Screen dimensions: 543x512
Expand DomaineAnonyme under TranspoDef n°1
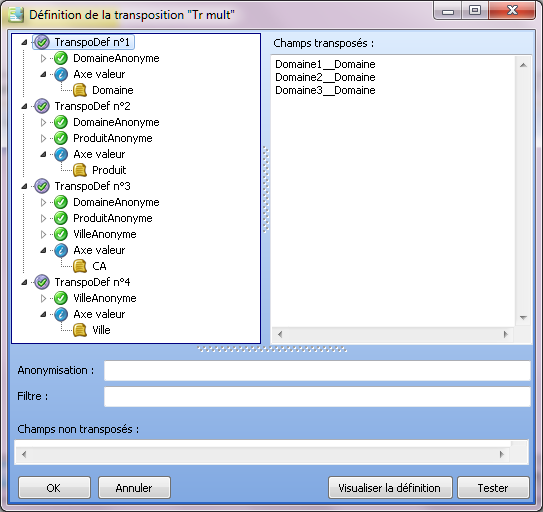coord(43,59)
